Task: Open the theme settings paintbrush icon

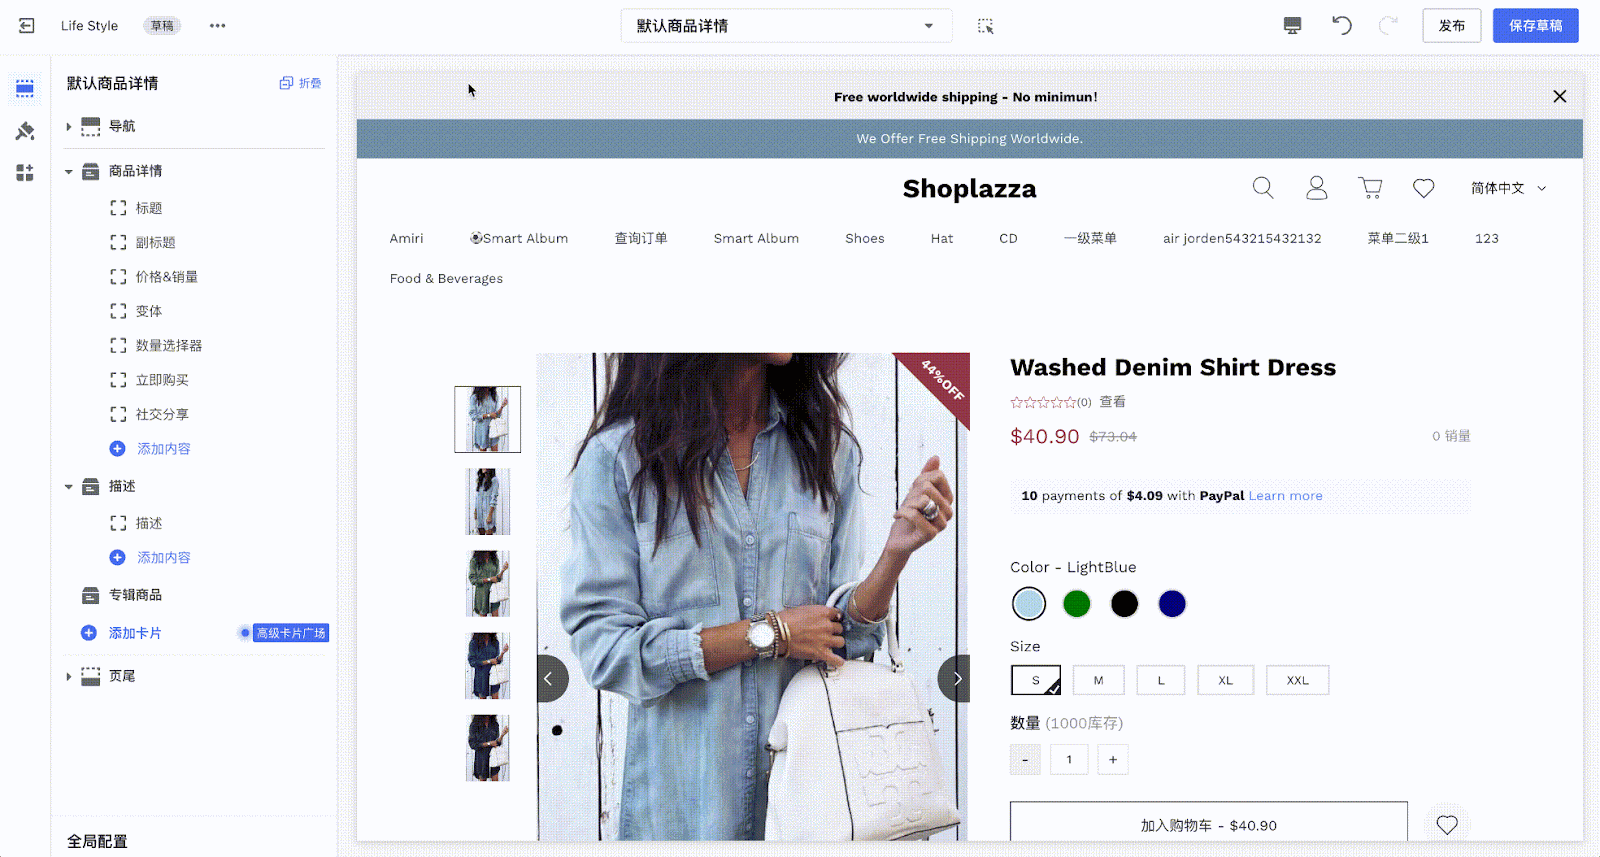Action: tap(25, 131)
